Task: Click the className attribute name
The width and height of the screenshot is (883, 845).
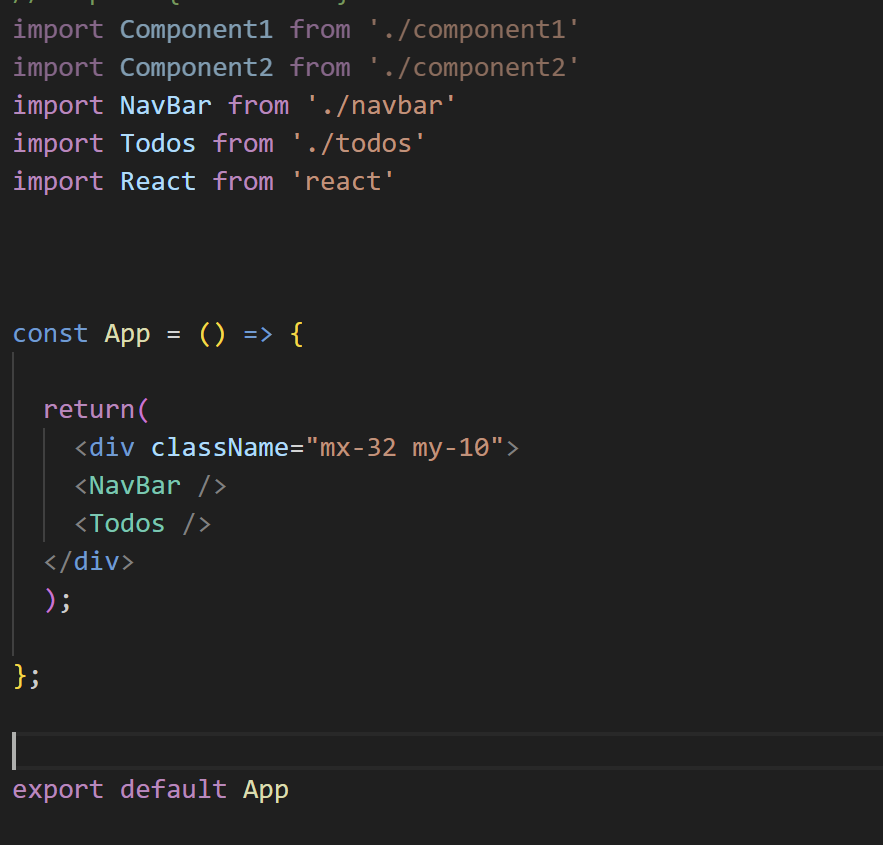Action: click(220, 448)
